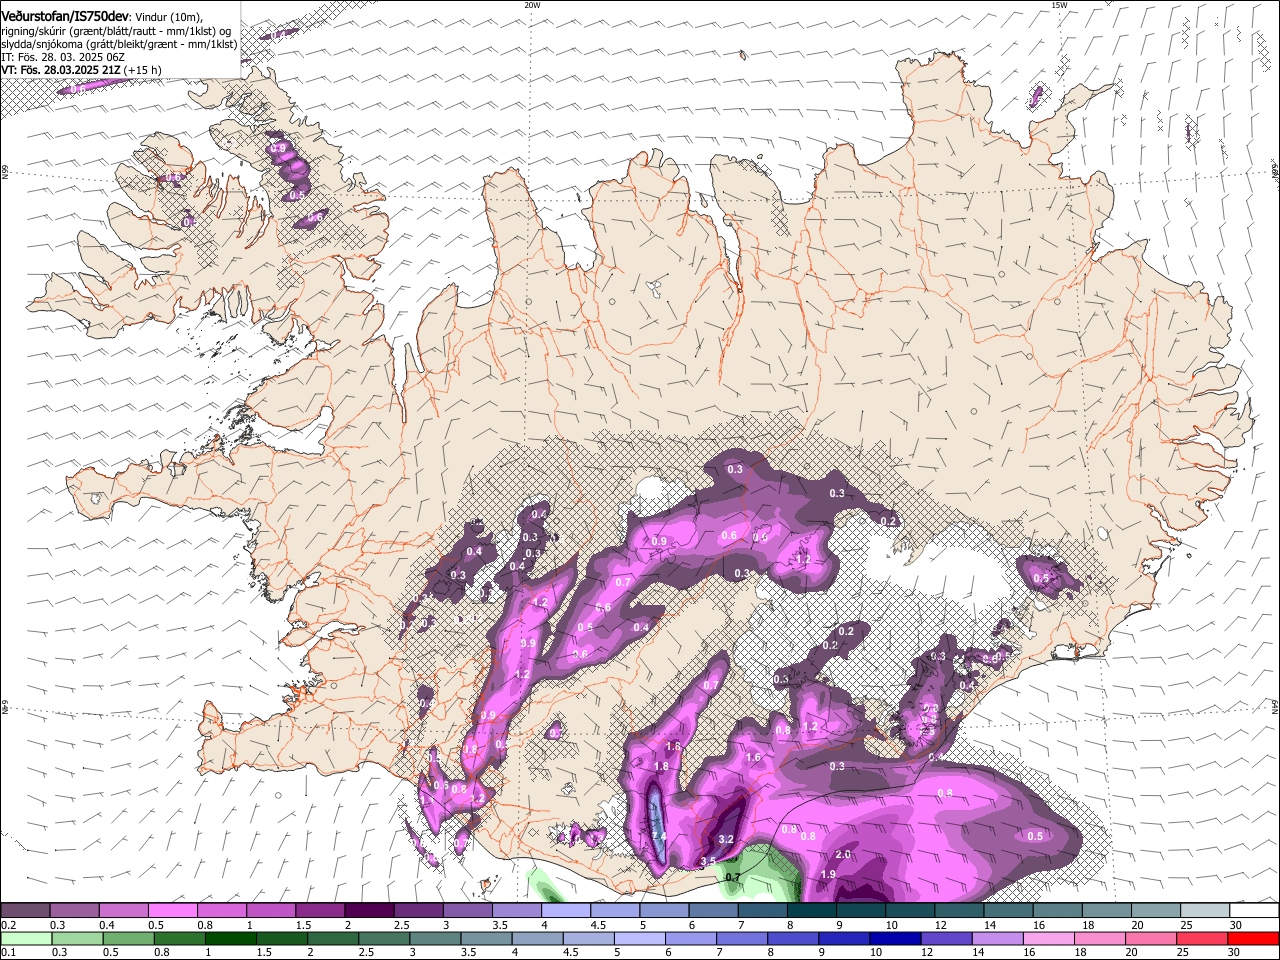This screenshot has height=960, width=1280.
Task: Click the valid time 'VT: Fös. 28.03.2025 21Z'
Action: coord(61,70)
